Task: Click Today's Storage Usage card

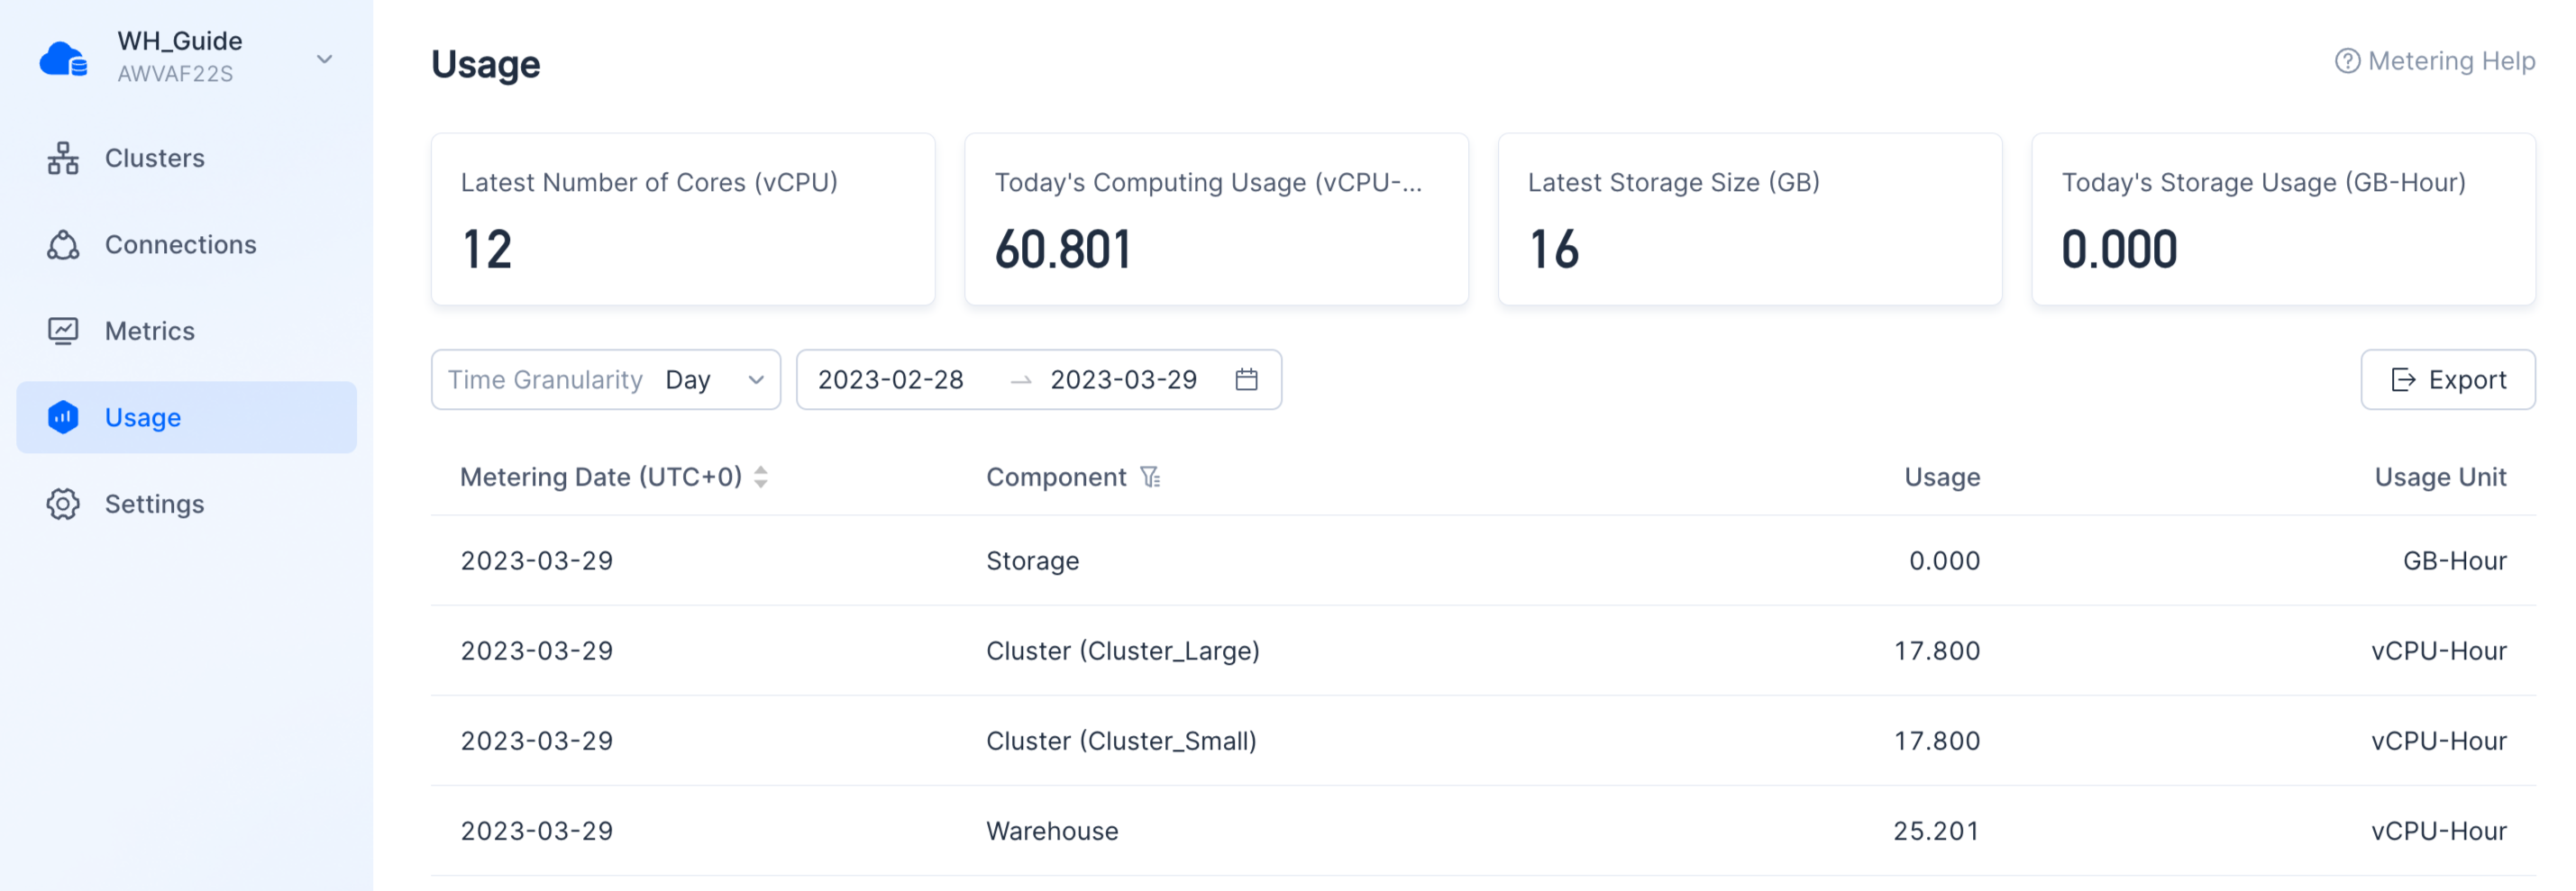Action: tap(2283, 219)
